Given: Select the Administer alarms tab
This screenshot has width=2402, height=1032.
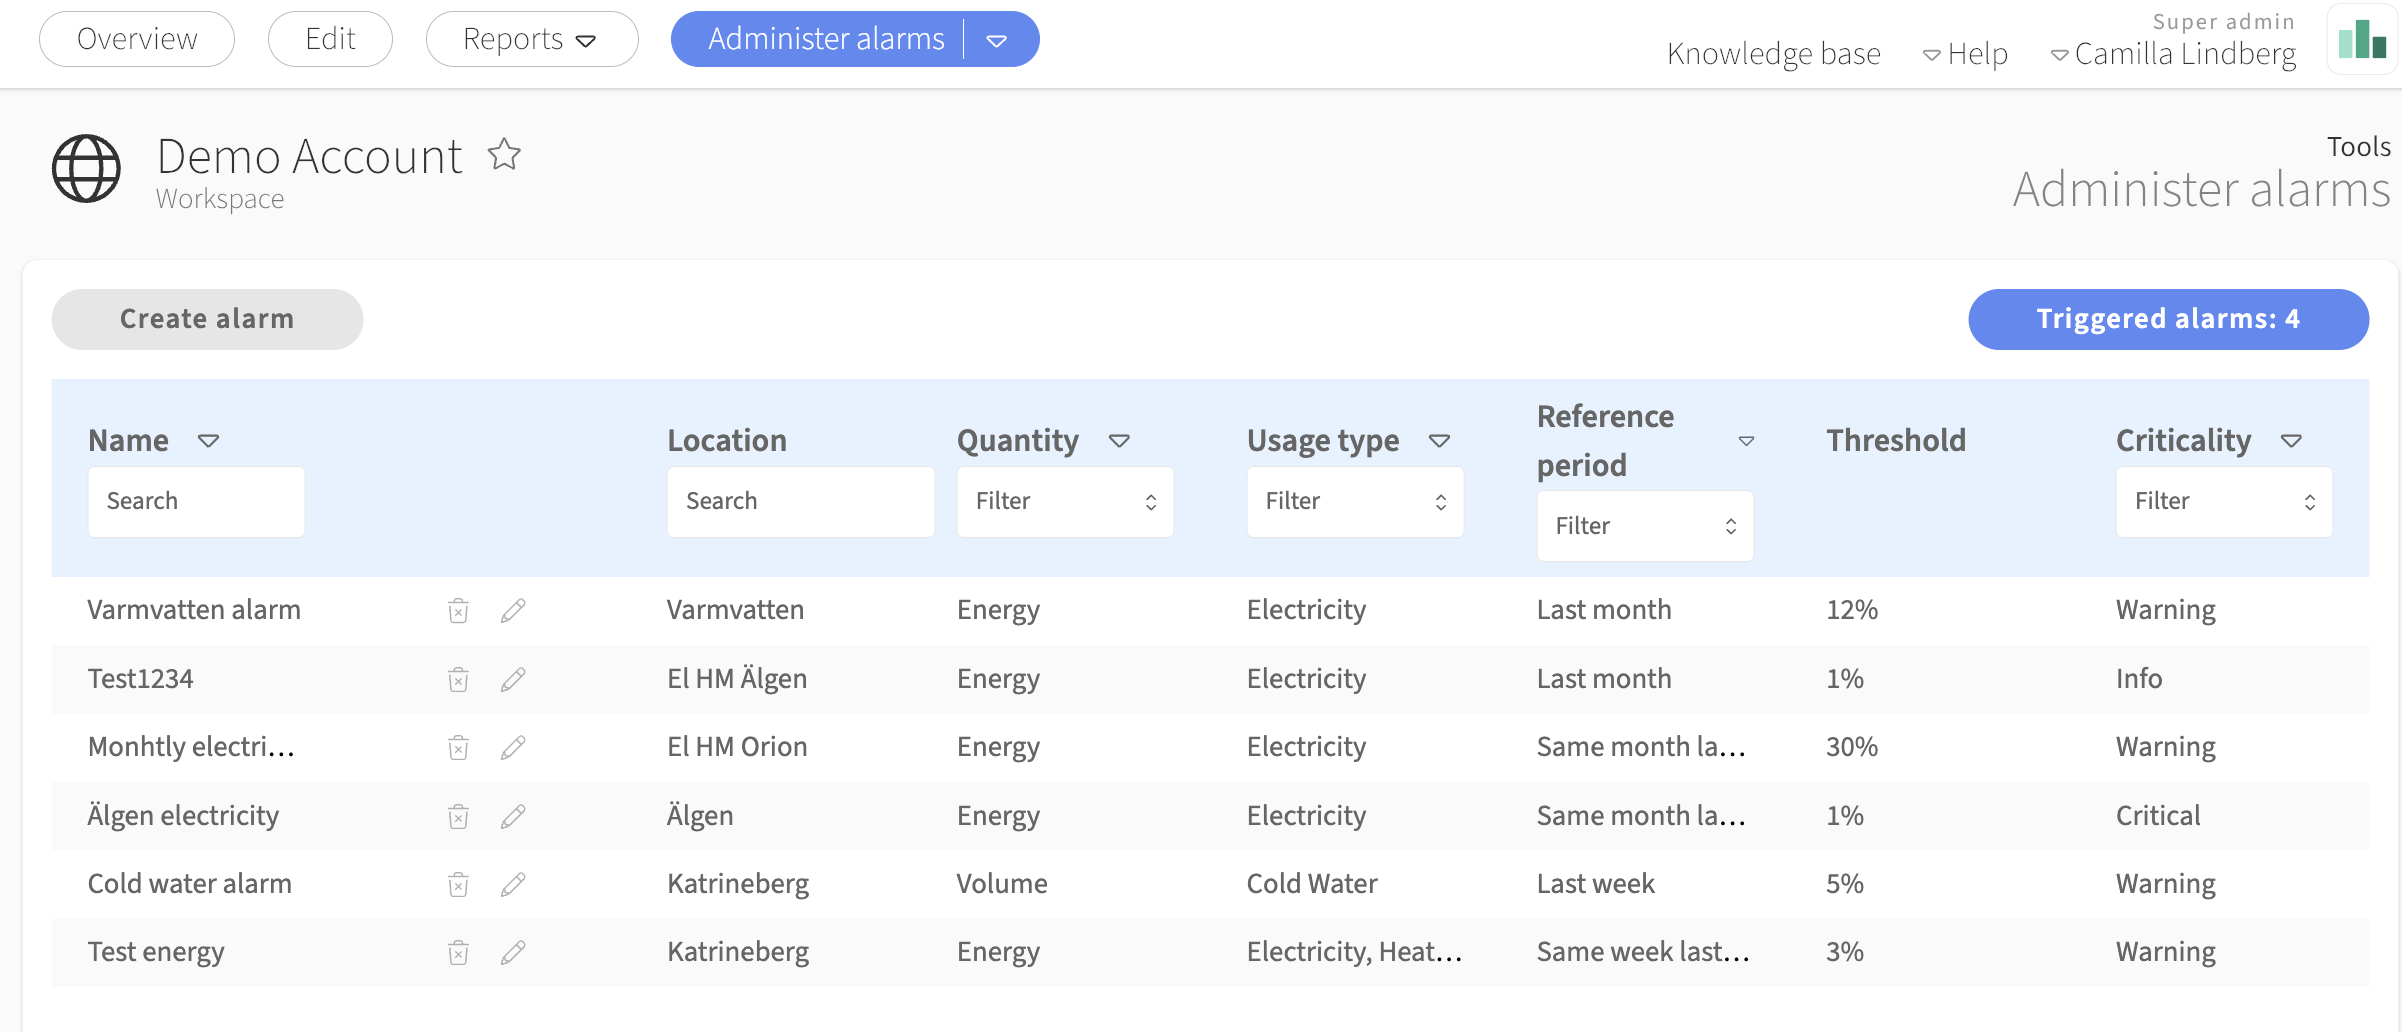Looking at the screenshot, I should coord(826,39).
